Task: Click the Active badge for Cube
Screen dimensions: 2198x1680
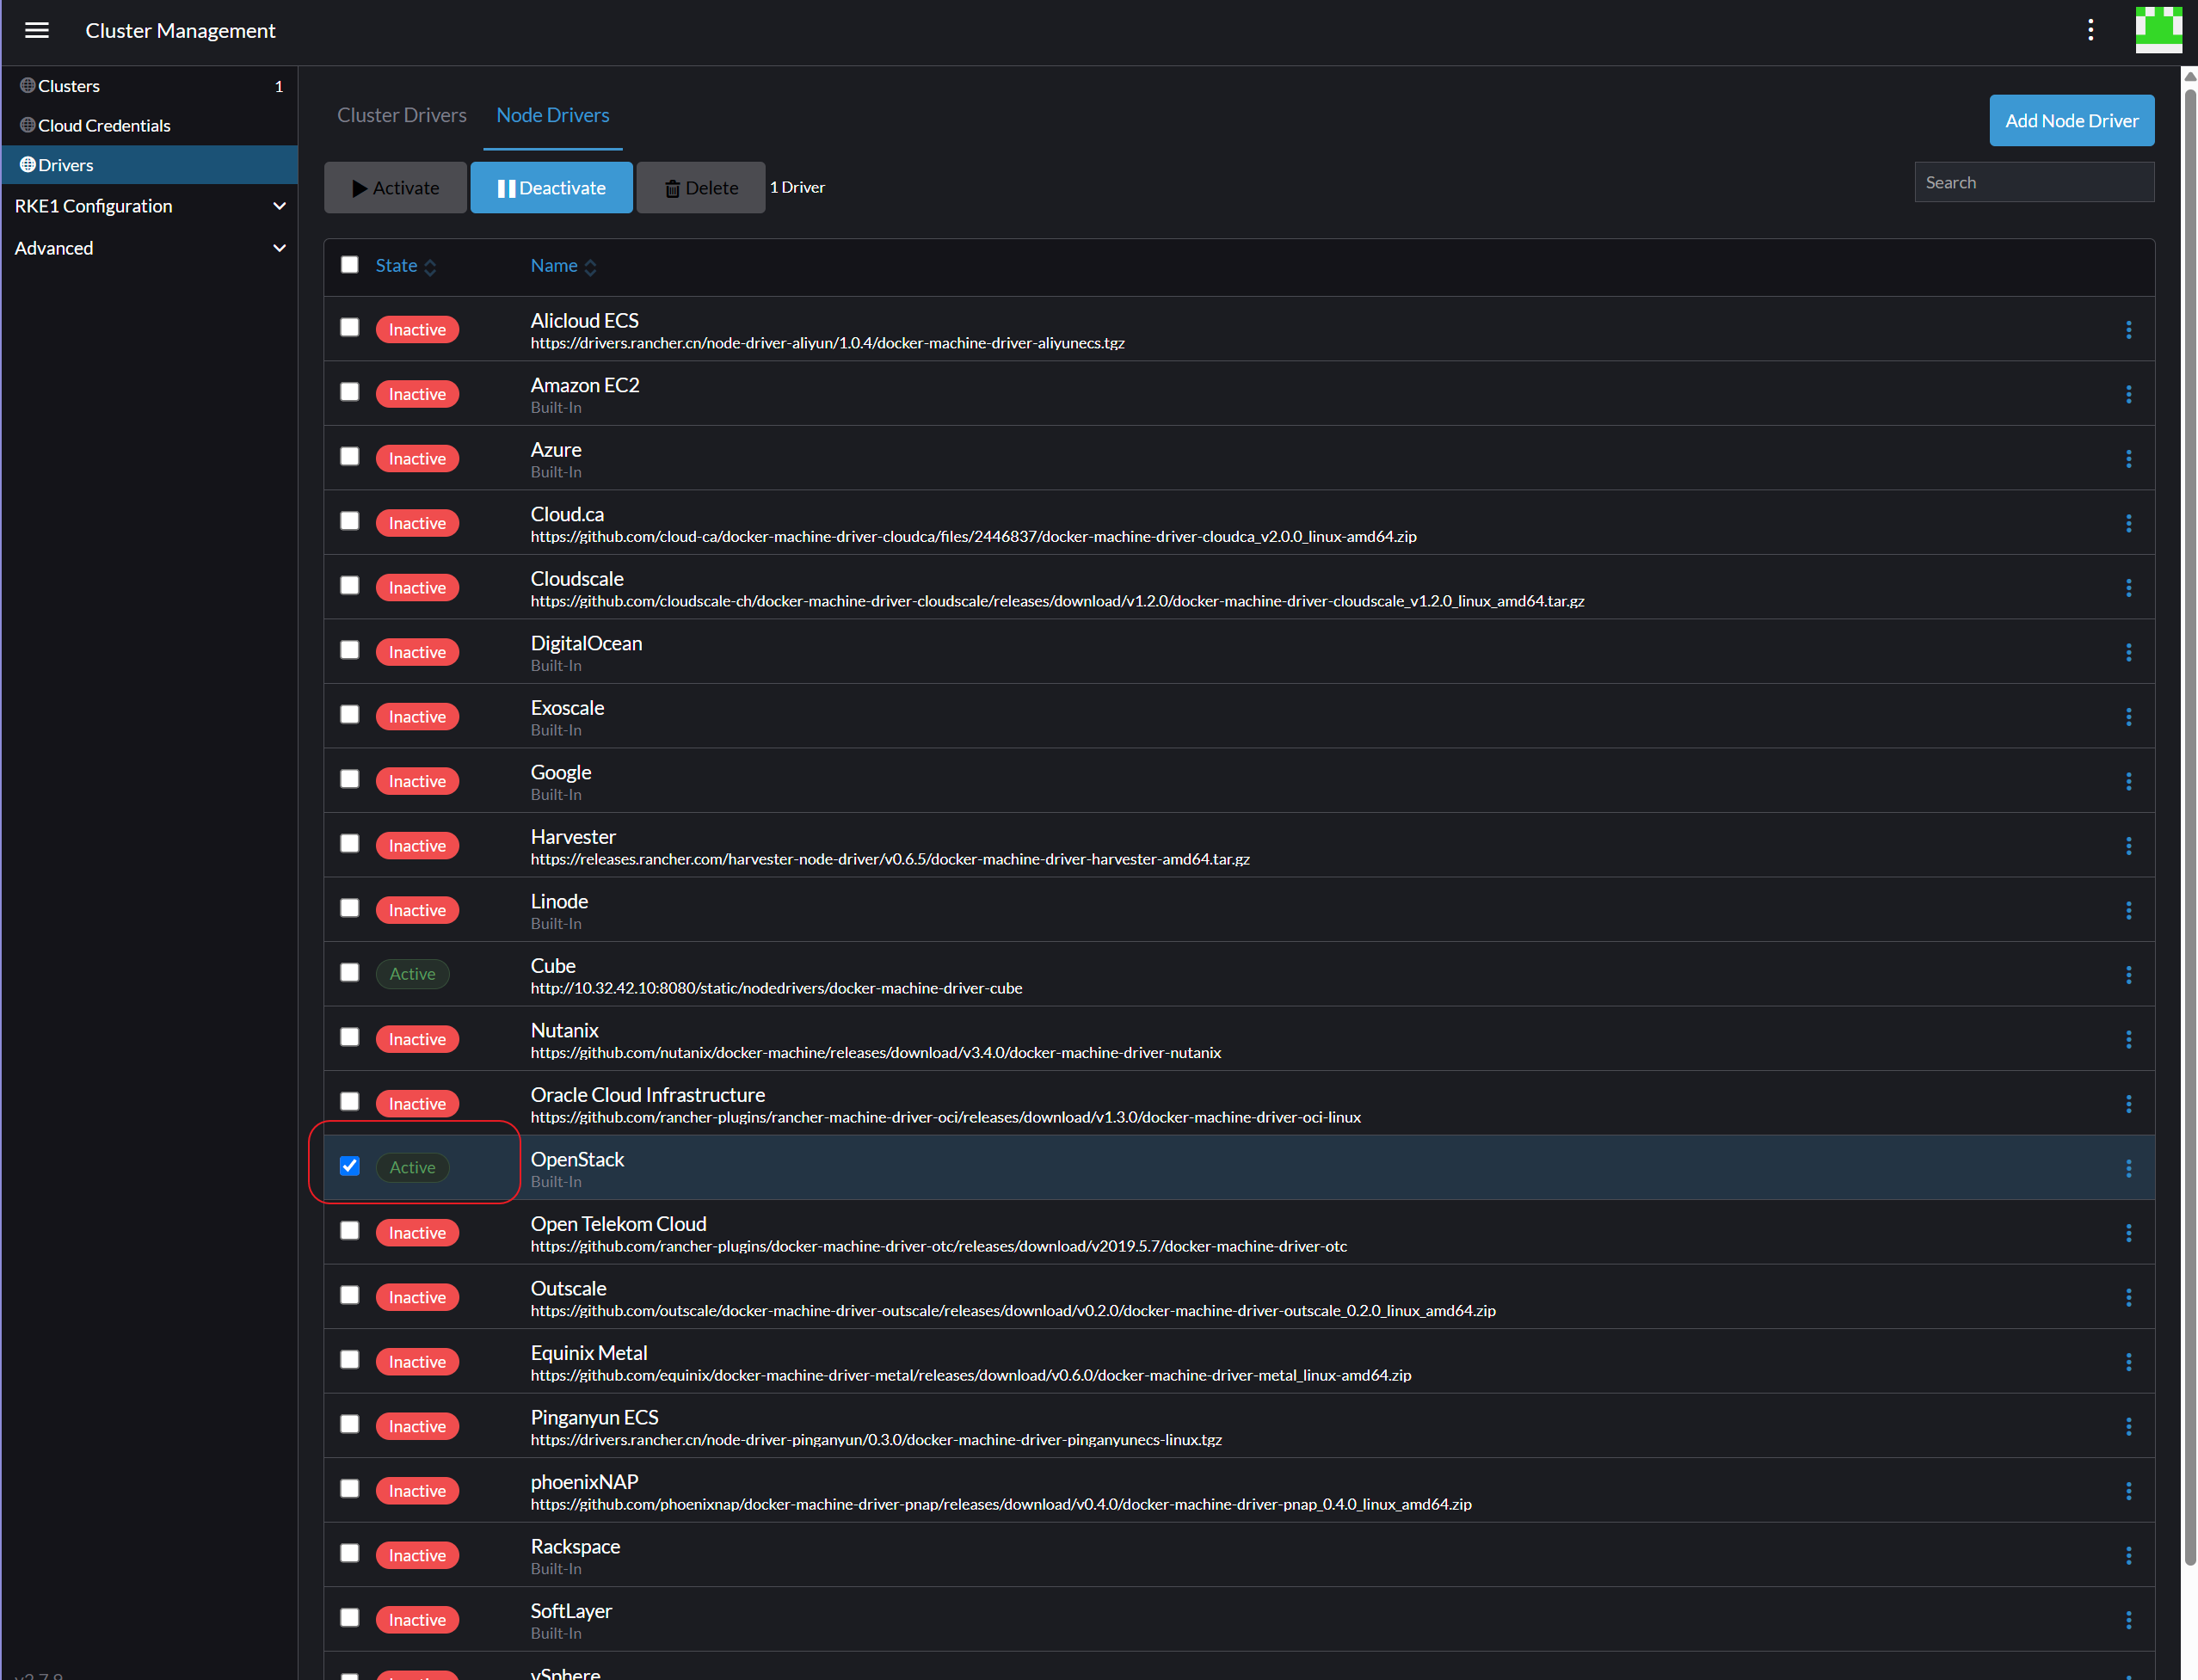Action: (x=412, y=974)
